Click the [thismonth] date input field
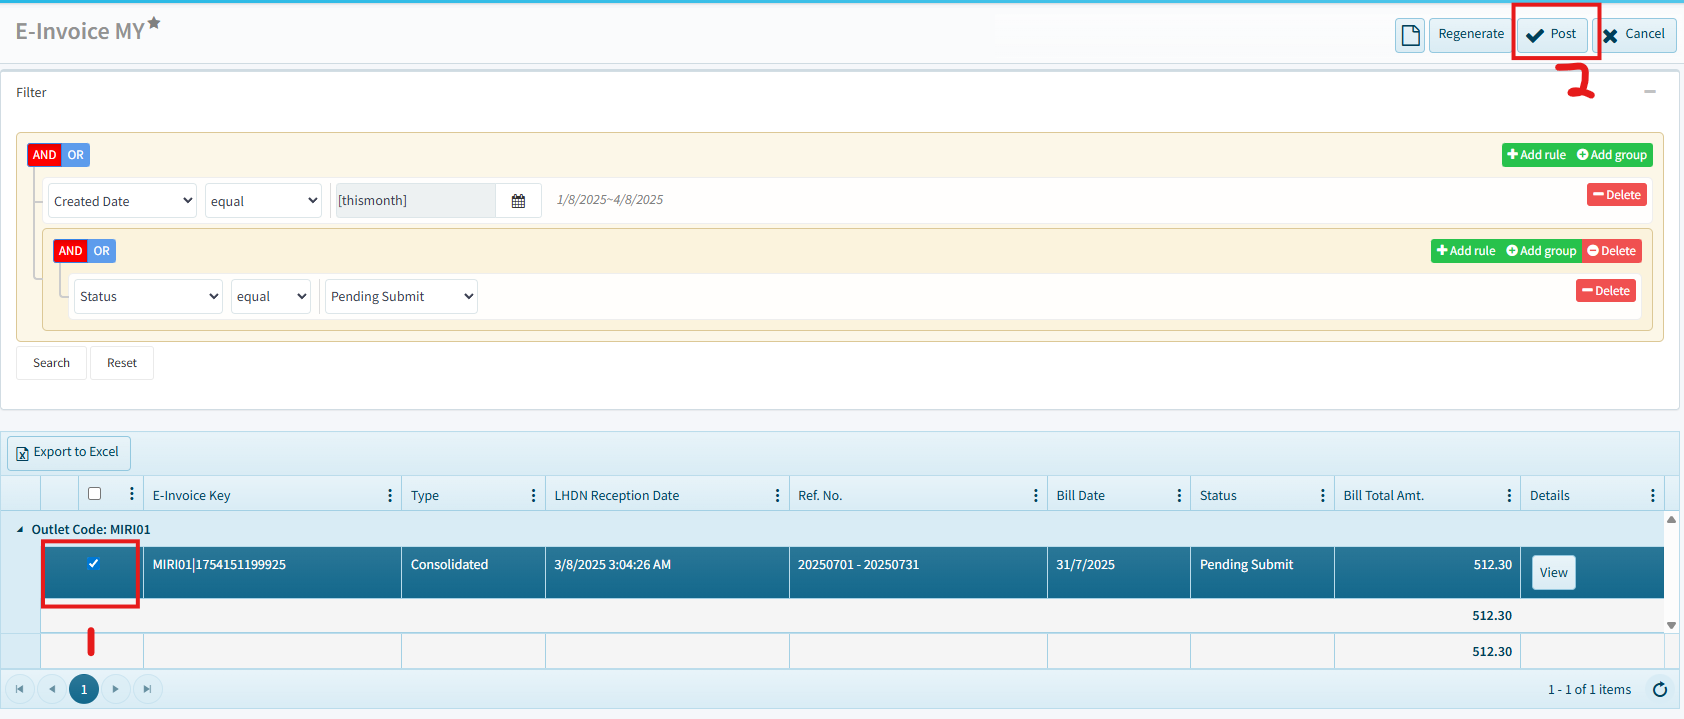The image size is (1684, 719). [415, 201]
